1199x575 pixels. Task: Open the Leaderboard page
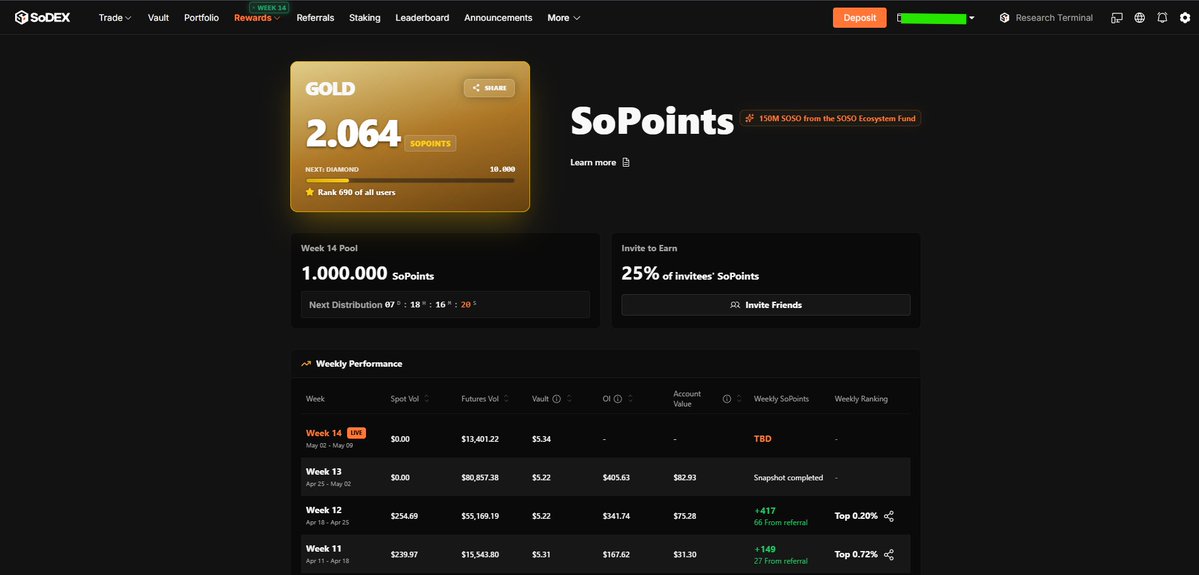(422, 18)
